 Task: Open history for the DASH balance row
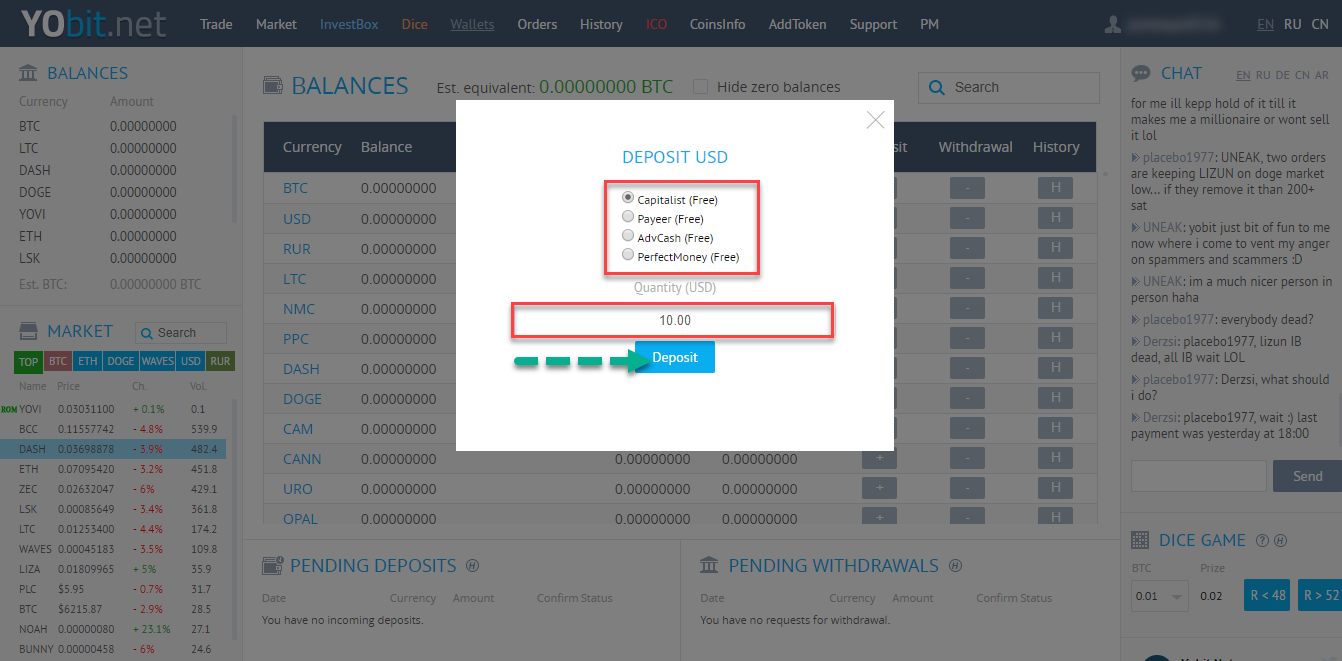[x=1055, y=368]
